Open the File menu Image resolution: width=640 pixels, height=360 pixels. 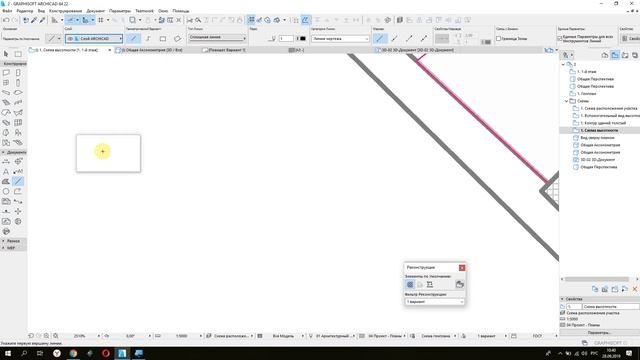point(7,11)
